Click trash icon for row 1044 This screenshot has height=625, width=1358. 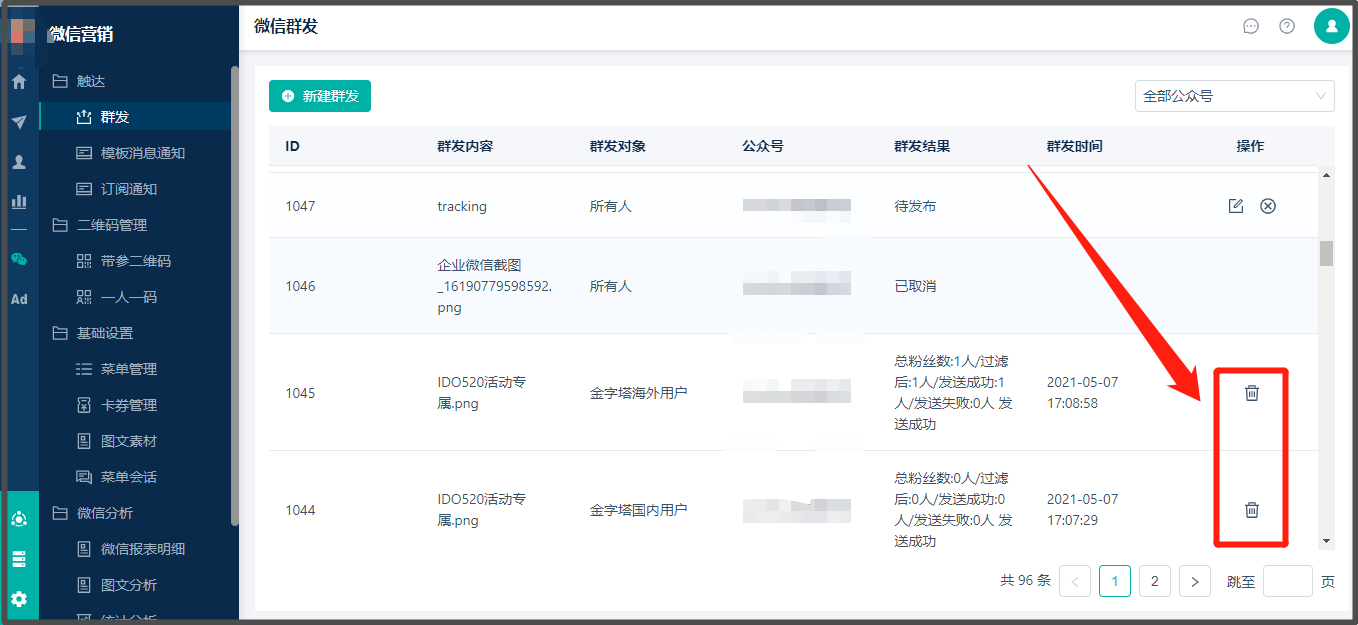[x=1251, y=510]
